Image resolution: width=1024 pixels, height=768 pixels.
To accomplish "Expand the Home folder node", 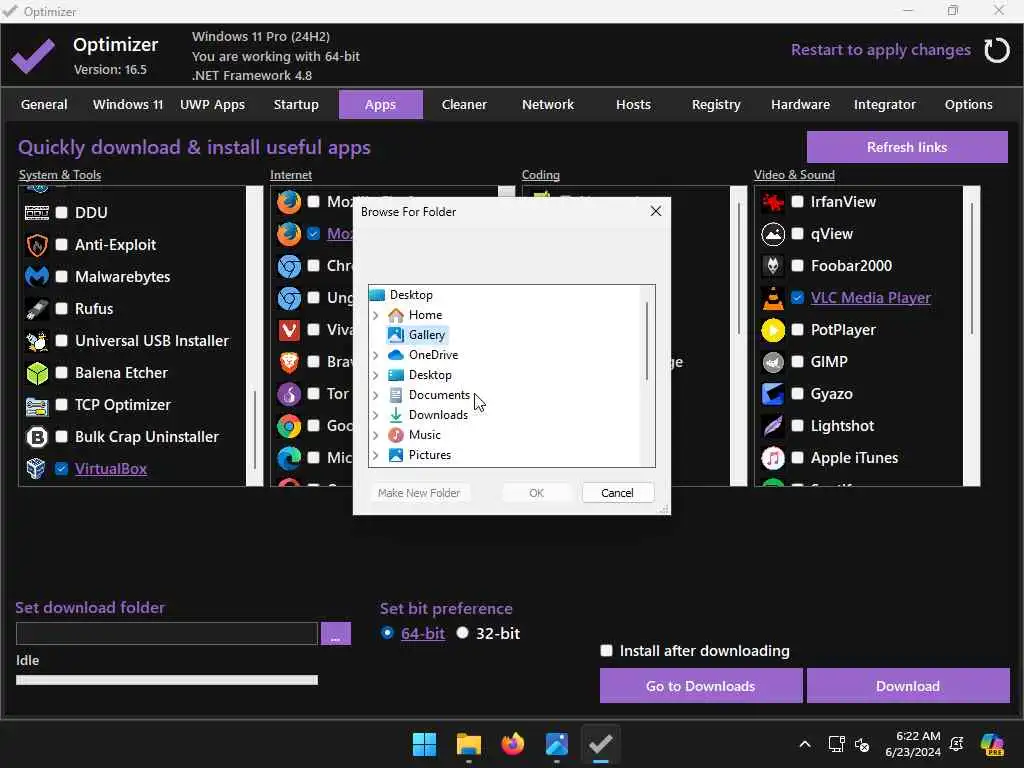I will tap(376, 315).
